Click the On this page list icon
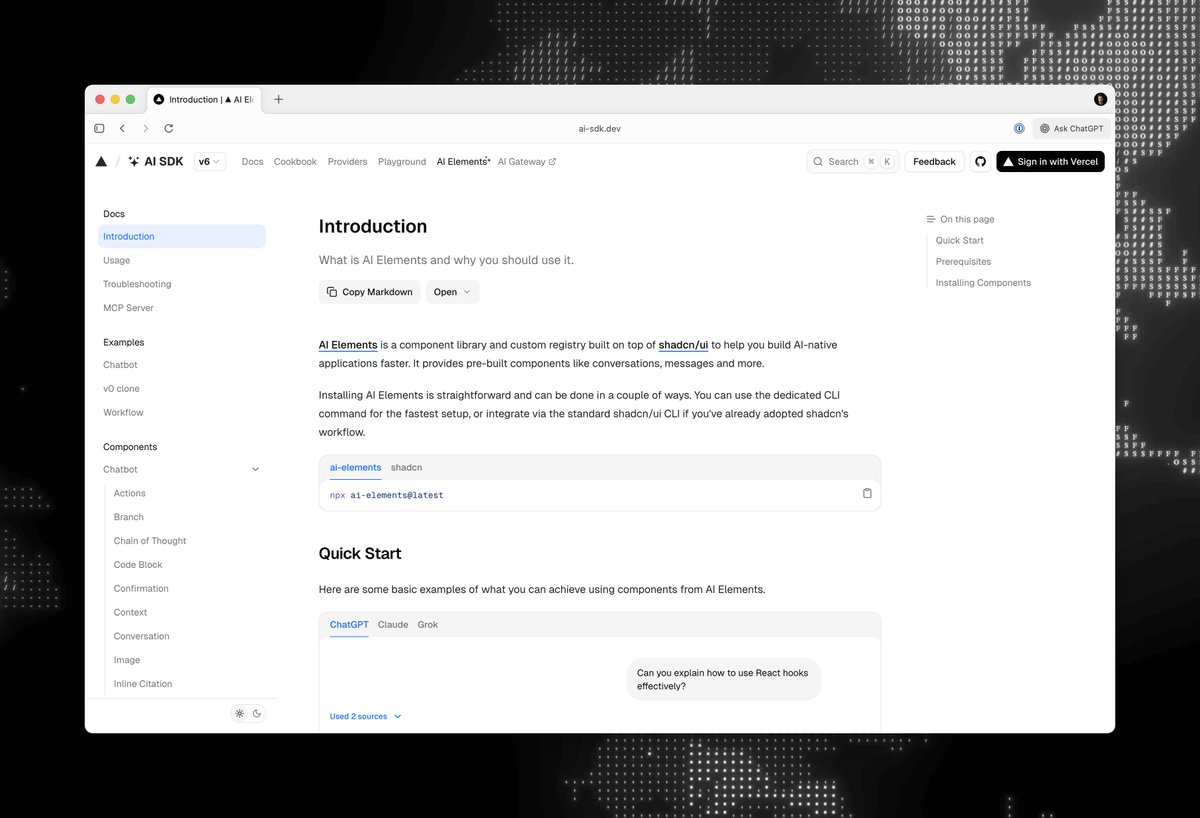Viewport: 1200px width, 818px height. [x=930, y=219]
